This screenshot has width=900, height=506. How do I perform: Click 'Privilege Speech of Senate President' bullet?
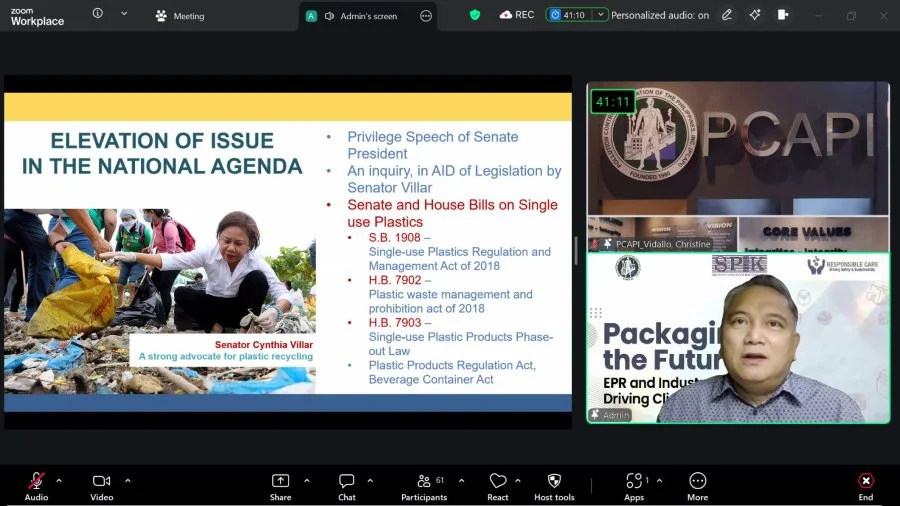tap(432, 145)
